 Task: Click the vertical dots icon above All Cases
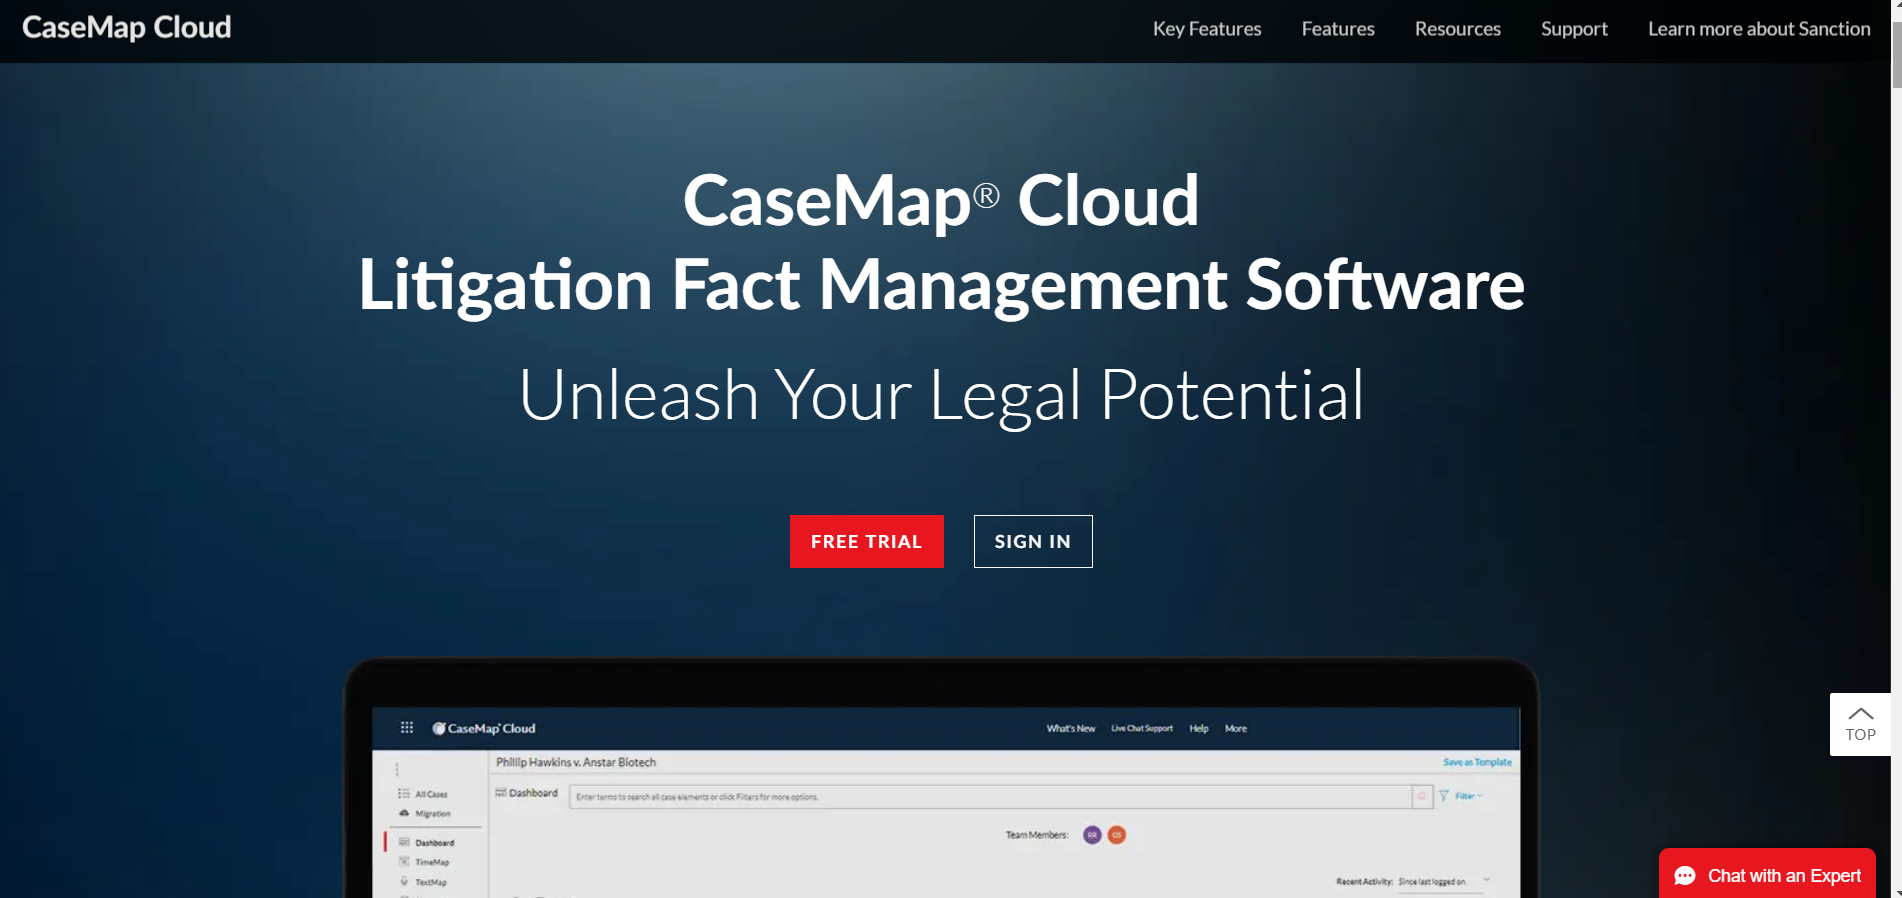[x=397, y=769]
